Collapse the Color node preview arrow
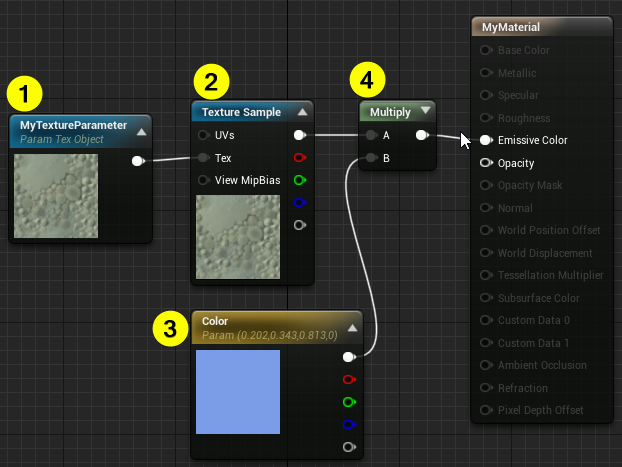 click(x=353, y=327)
